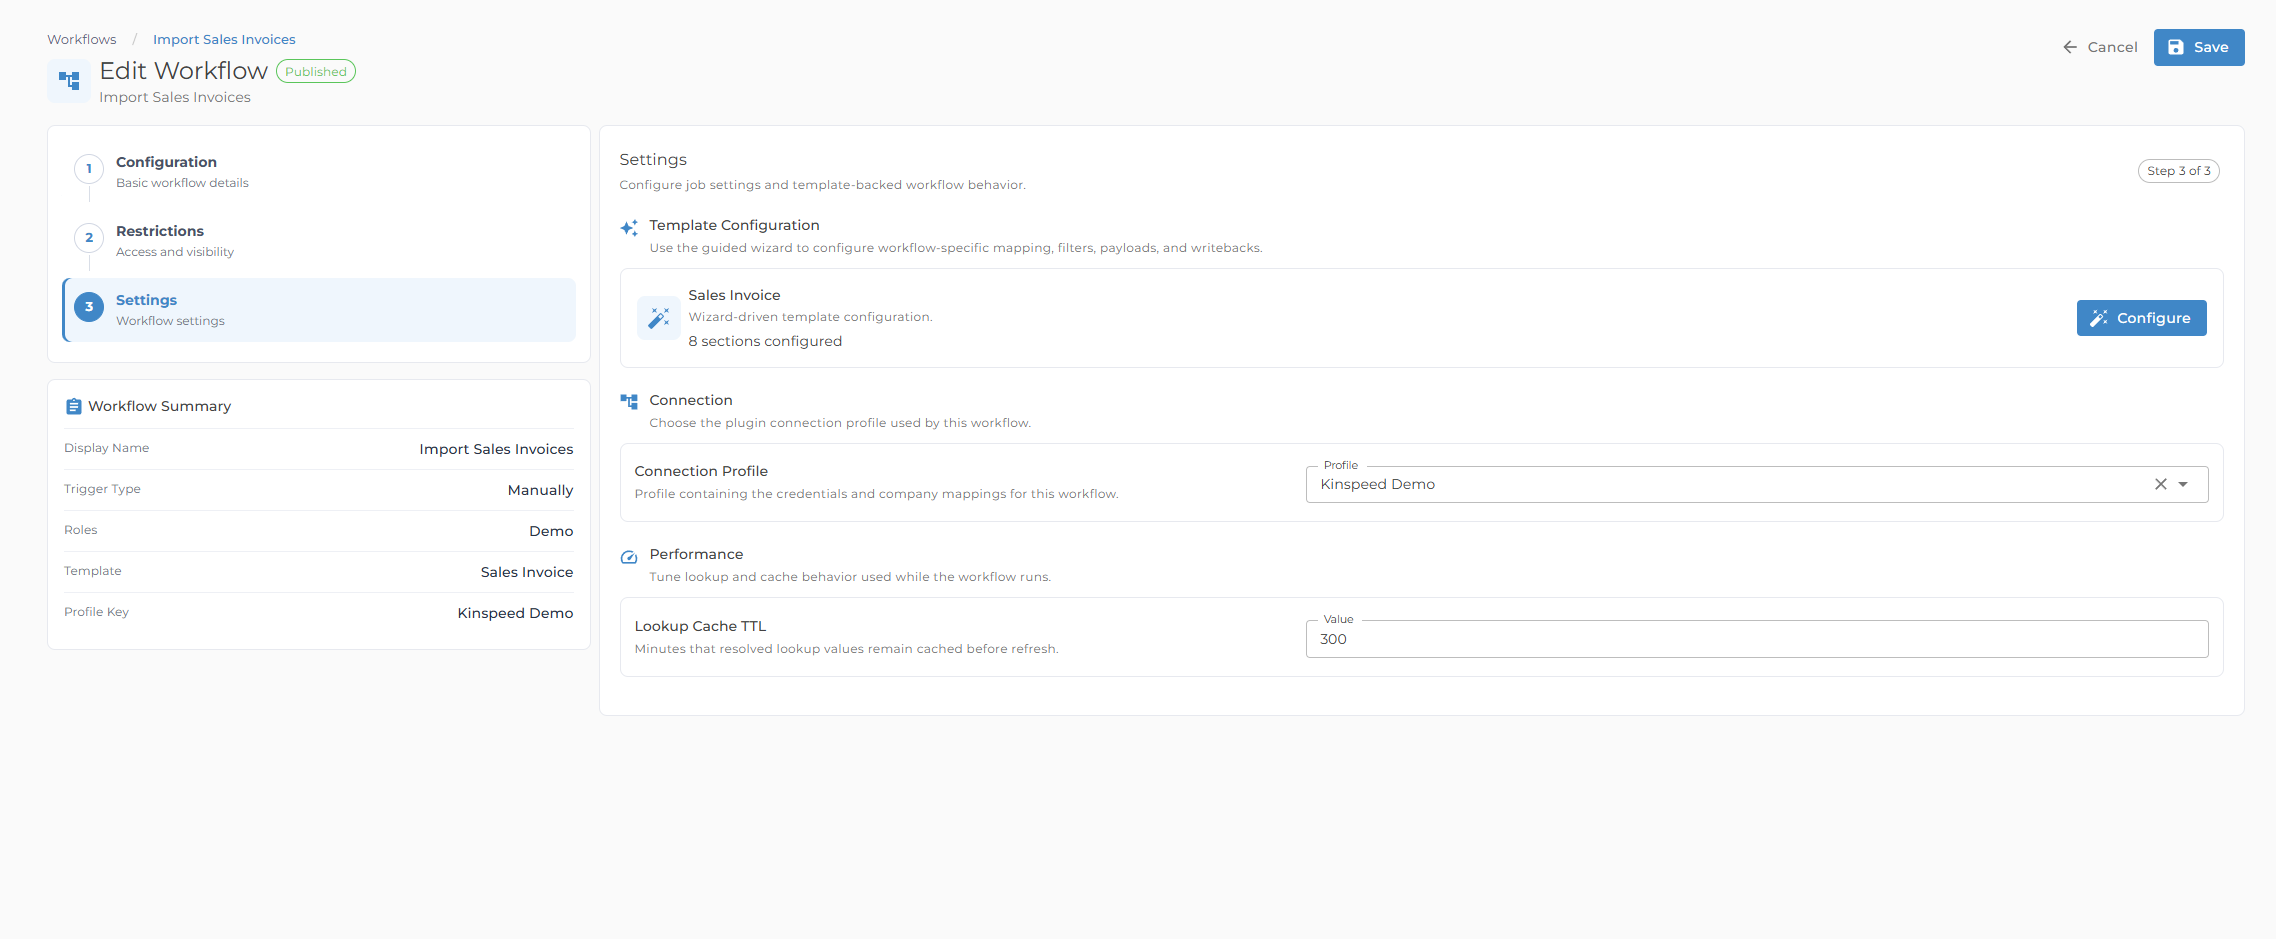
Task: Click the Published status badge
Action: [316, 72]
